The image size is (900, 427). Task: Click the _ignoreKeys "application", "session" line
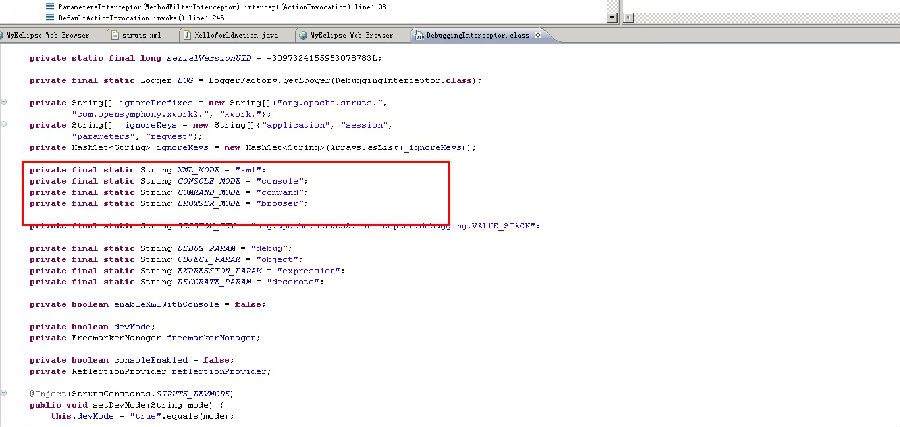click(x=210, y=125)
